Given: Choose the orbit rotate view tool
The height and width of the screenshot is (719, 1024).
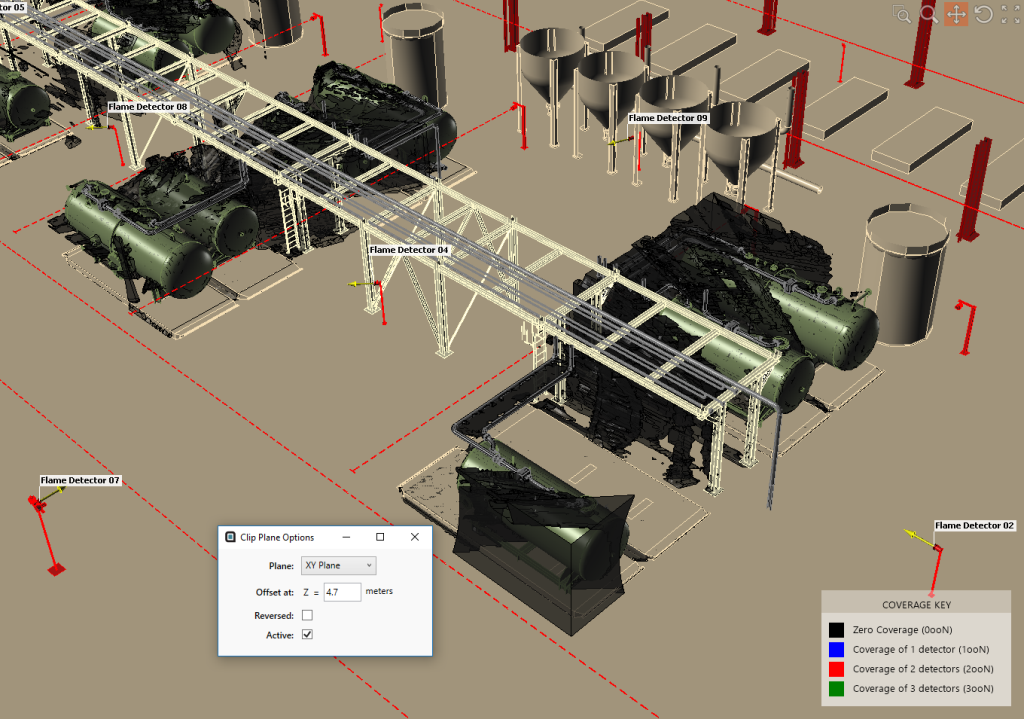Looking at the screenshot, I should [x=983, y=14].
